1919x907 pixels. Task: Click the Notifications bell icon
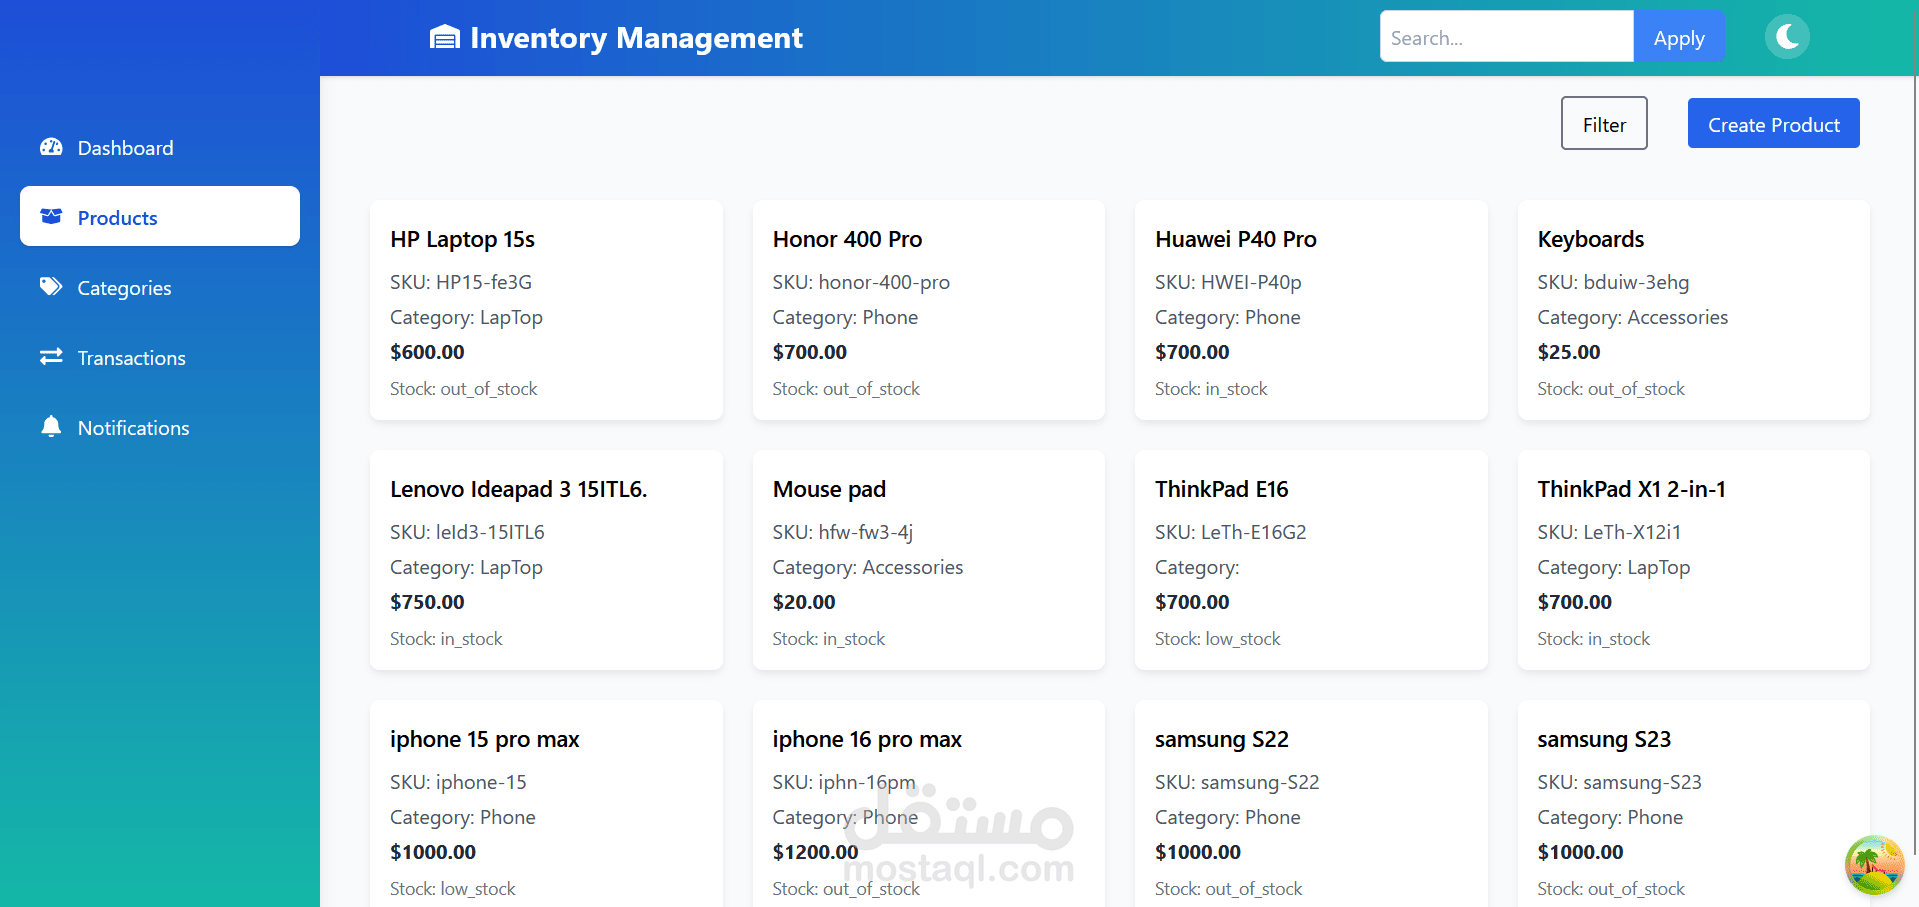[x=51, y=427]
